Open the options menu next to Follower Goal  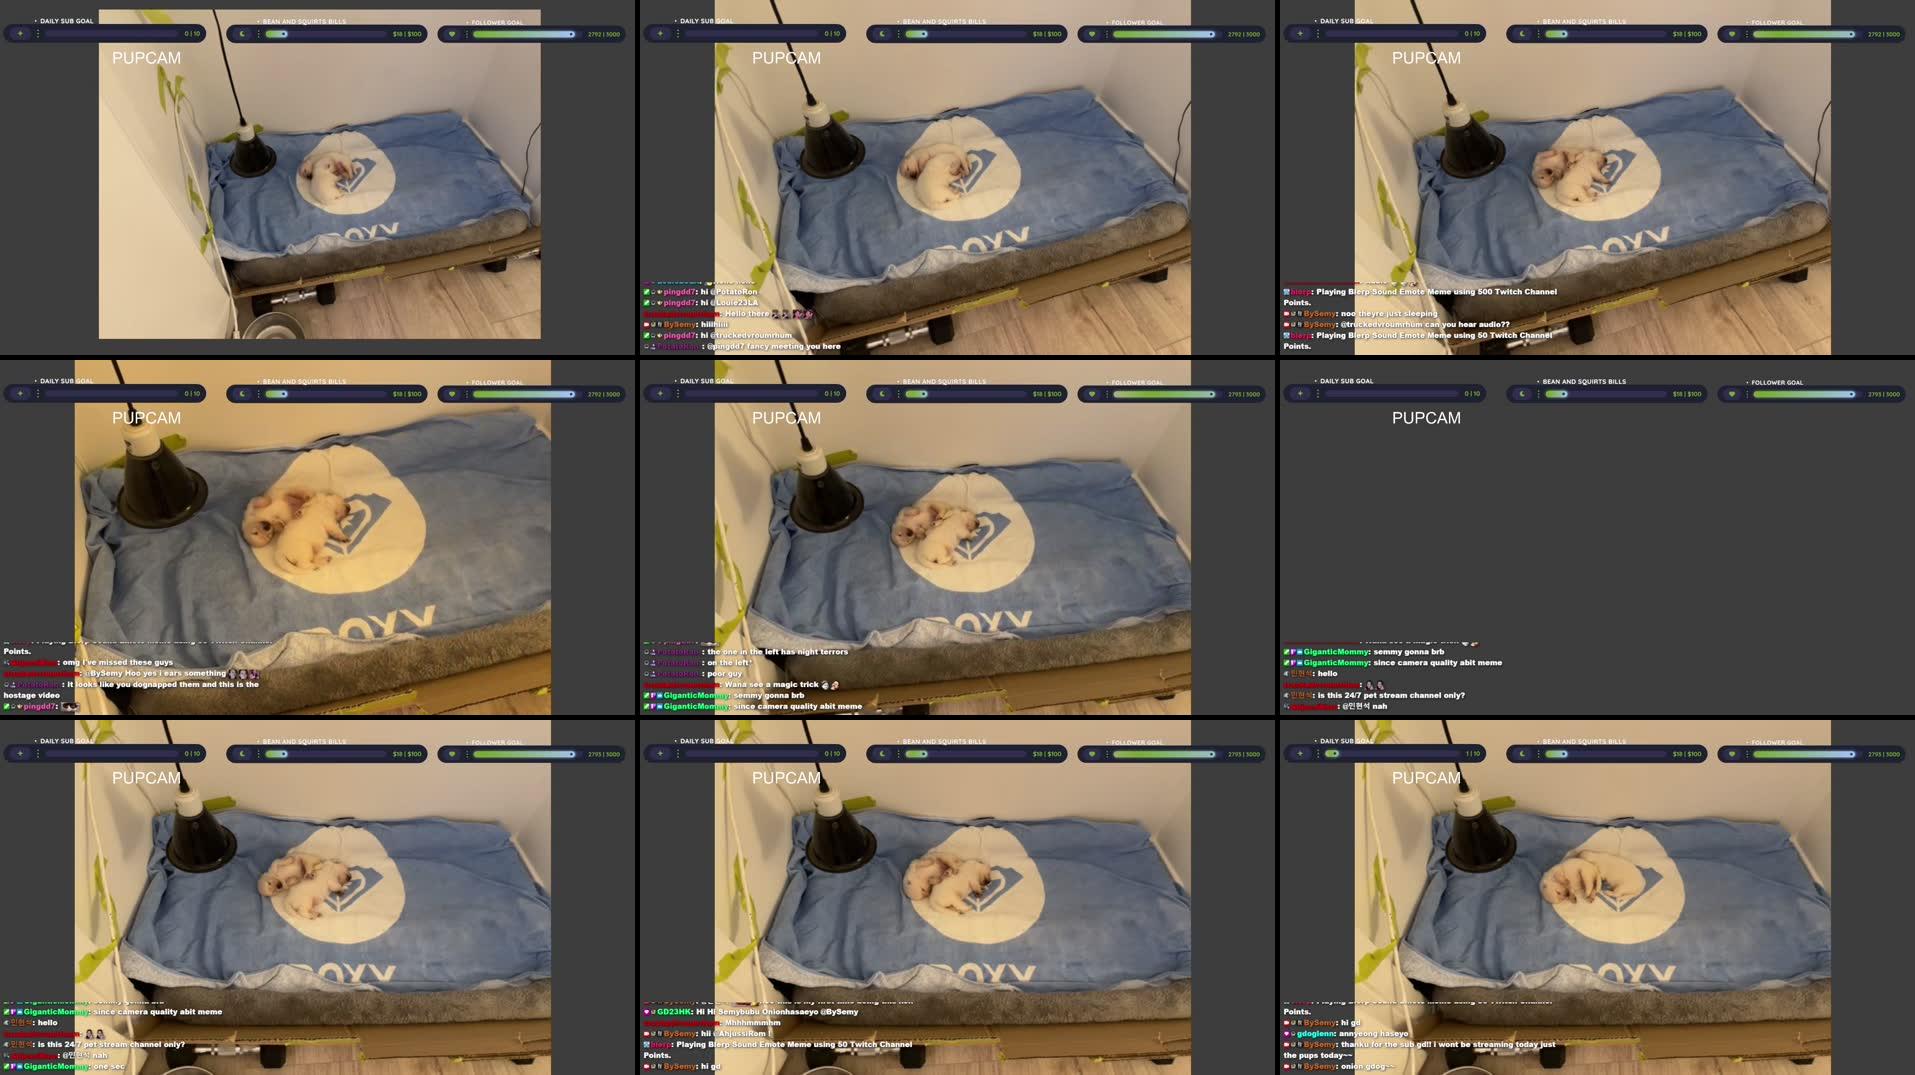point(467,33)
